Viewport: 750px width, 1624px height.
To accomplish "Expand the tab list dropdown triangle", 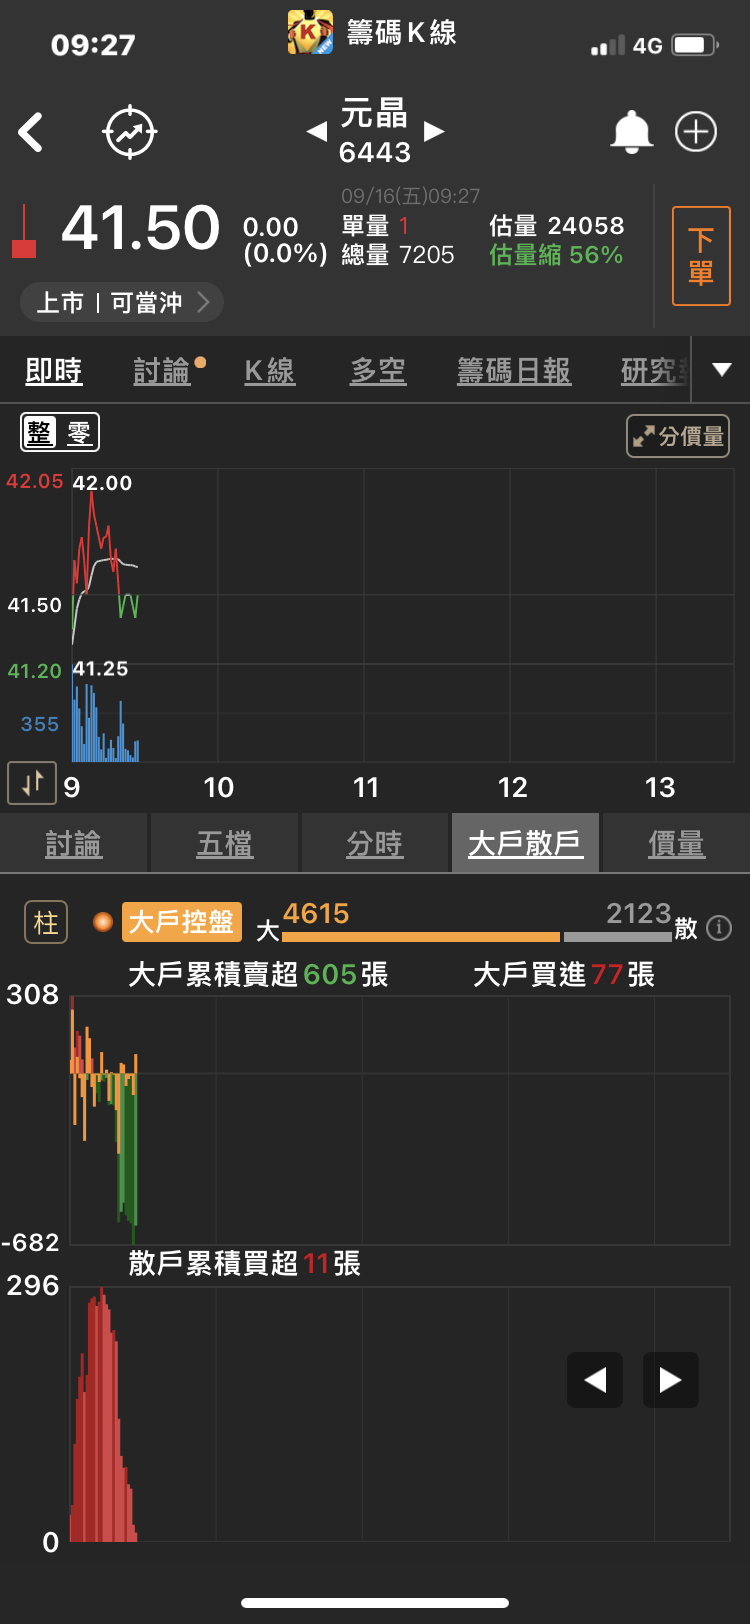I will click(x=721, y=370).
